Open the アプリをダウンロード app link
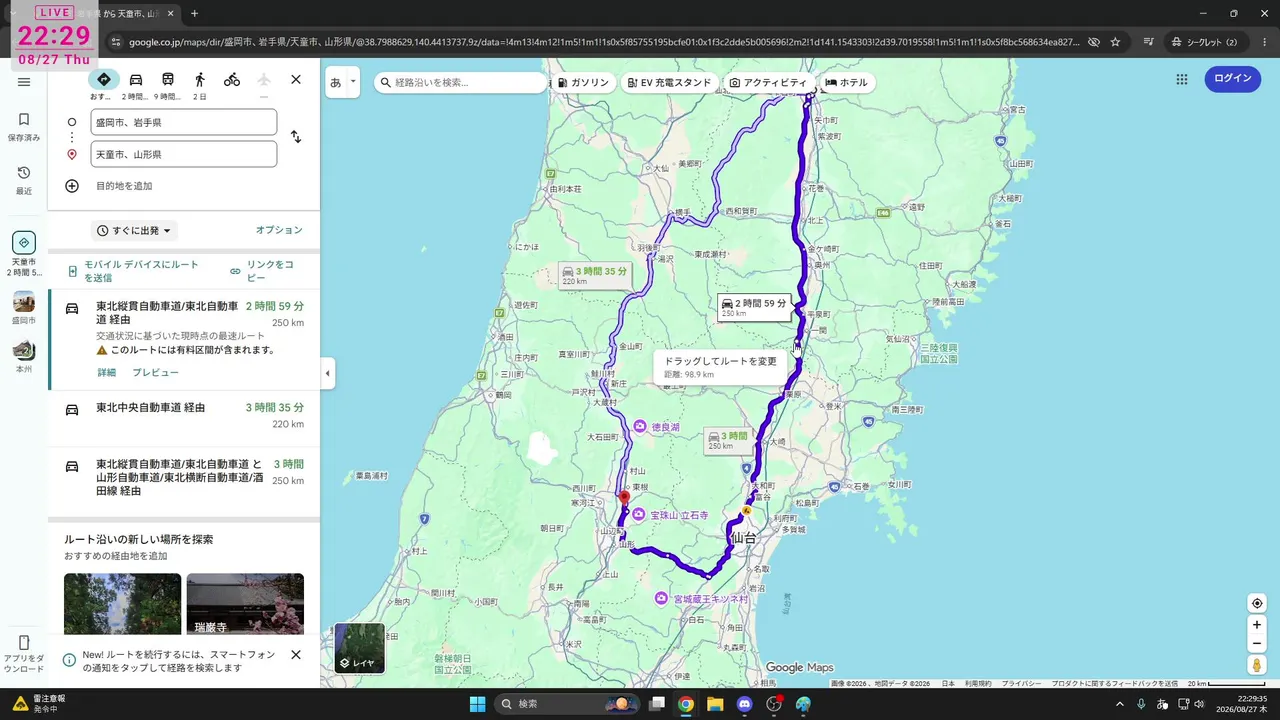This screenshot has height=720, width=1280. click(24, 654)
